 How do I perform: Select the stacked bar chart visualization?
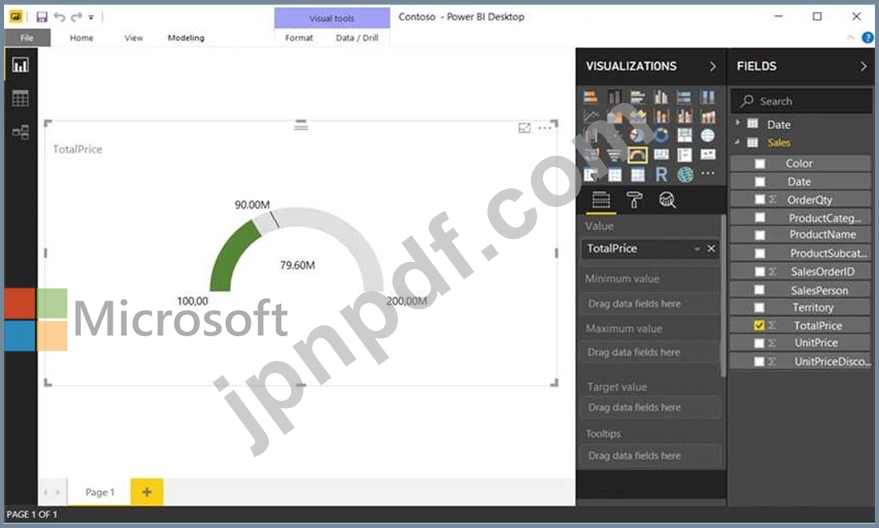[x=590, y=96]
